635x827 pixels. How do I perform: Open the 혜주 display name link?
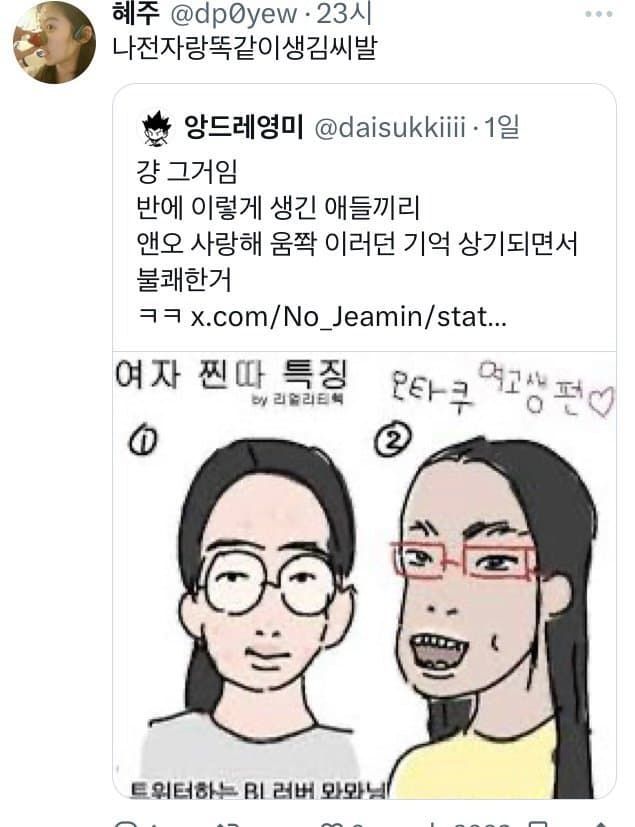(x=136, y=13)
